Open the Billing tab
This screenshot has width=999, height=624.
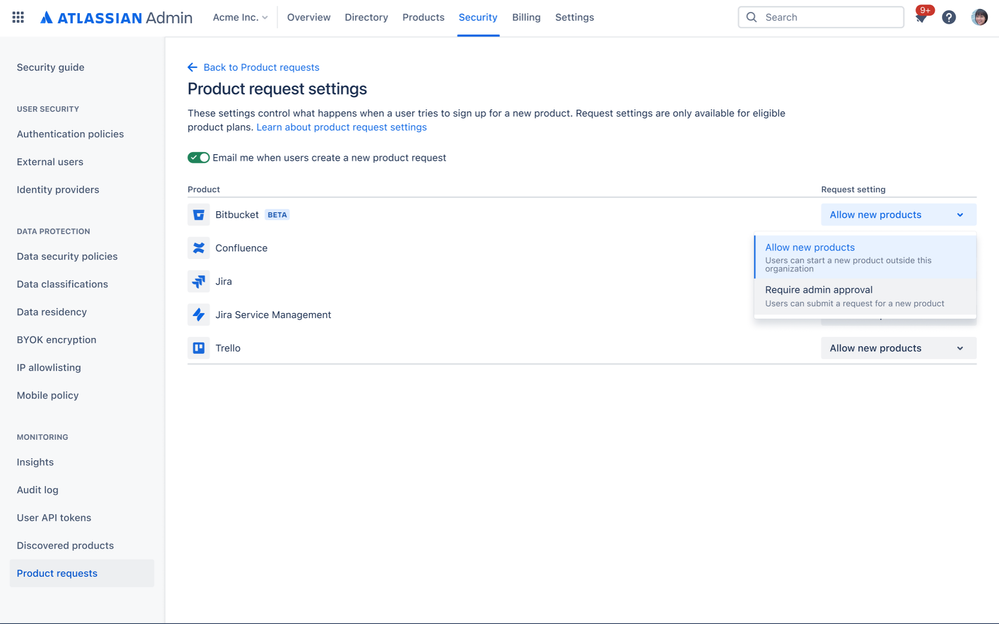click(526, 17)
